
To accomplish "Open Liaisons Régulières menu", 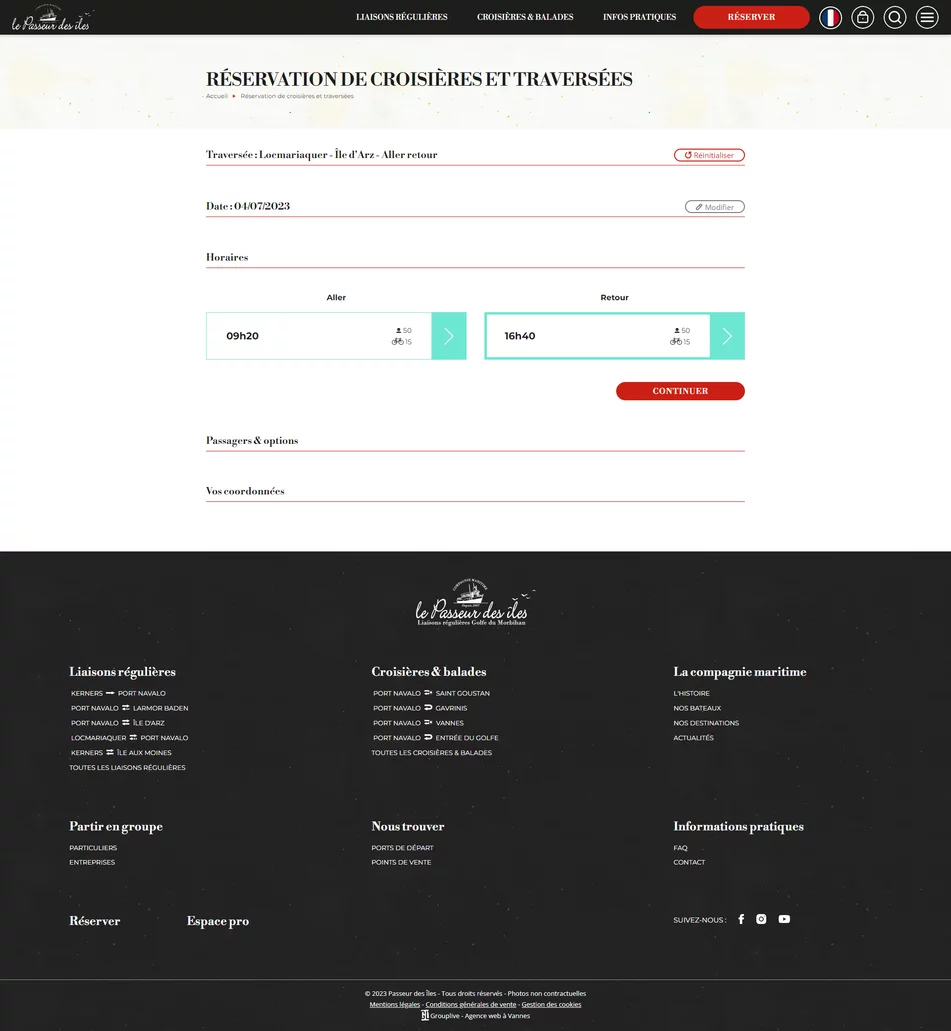I will (x=401, y=17).
